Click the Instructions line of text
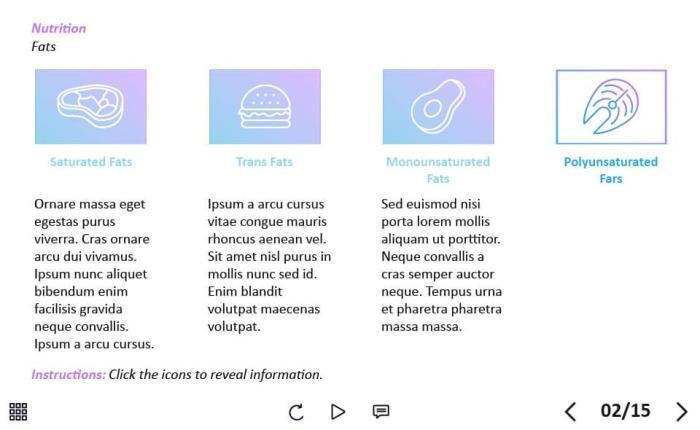 (x=177, y=374)
